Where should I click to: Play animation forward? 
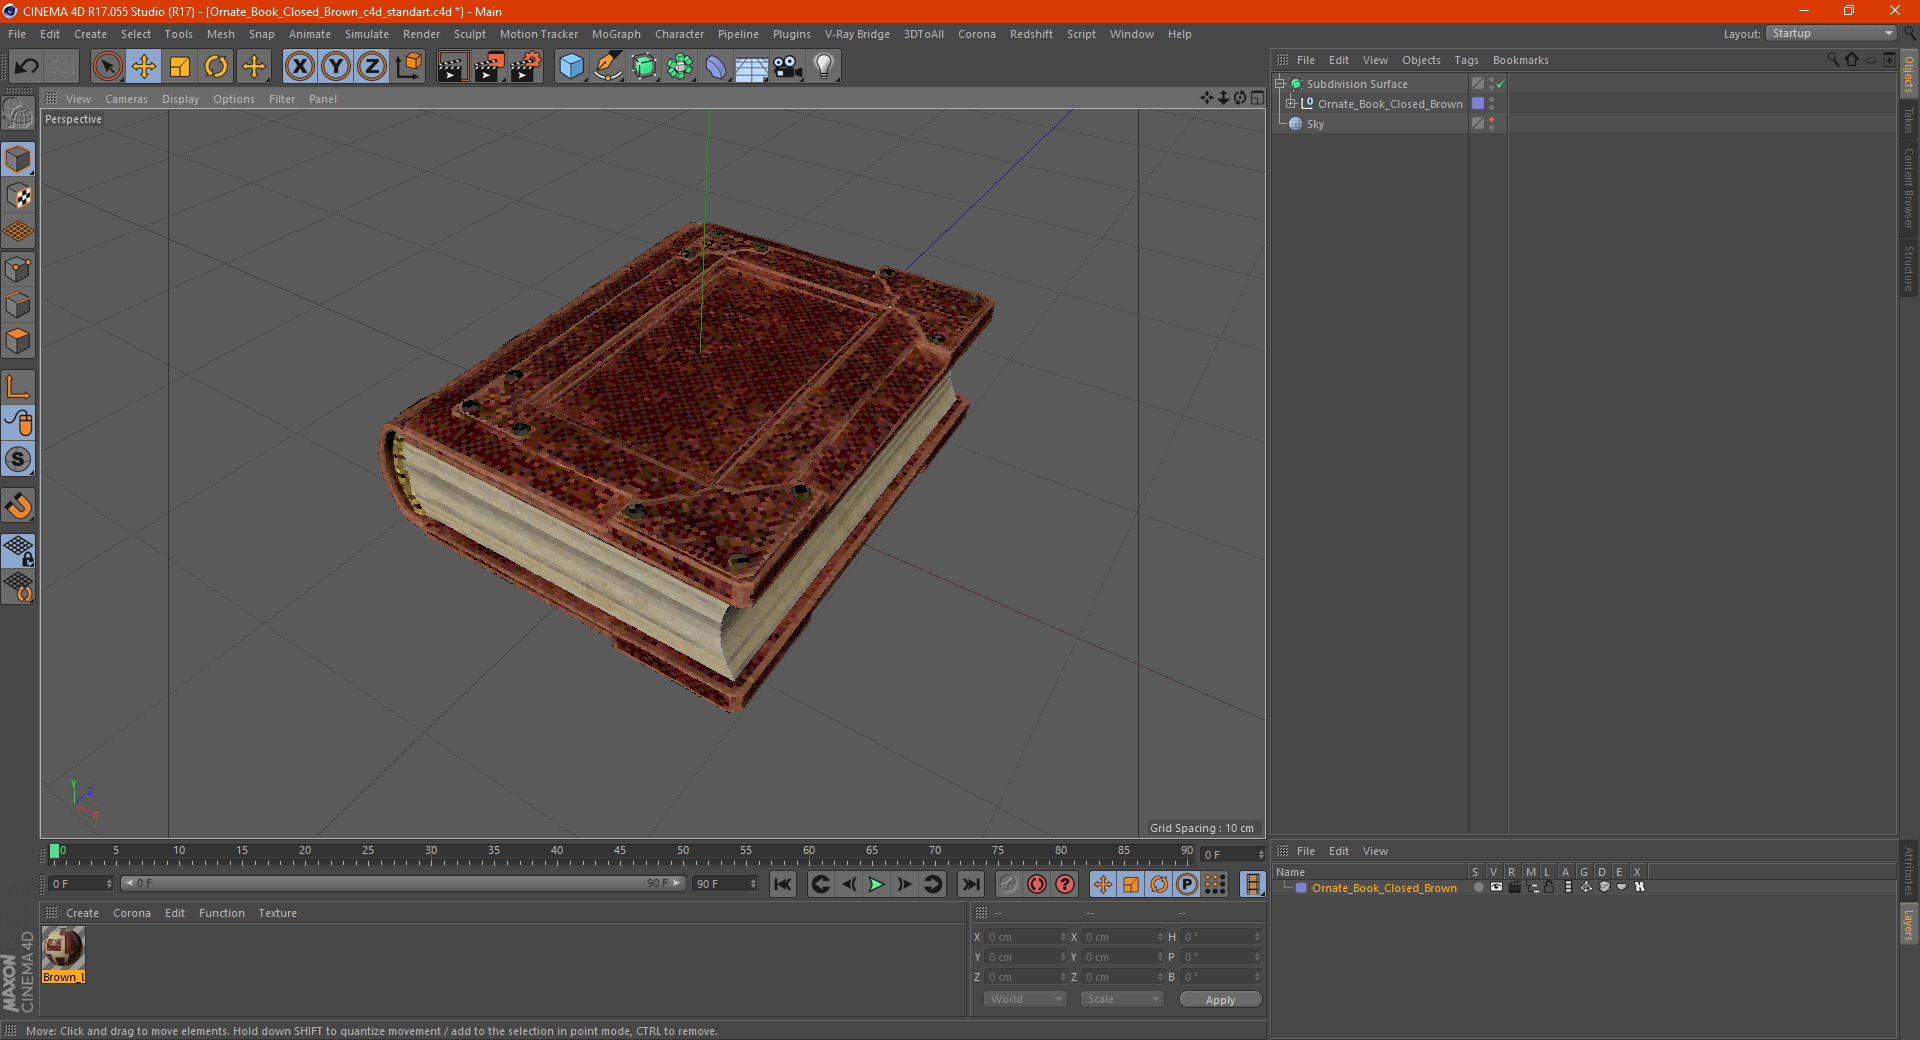876,884
